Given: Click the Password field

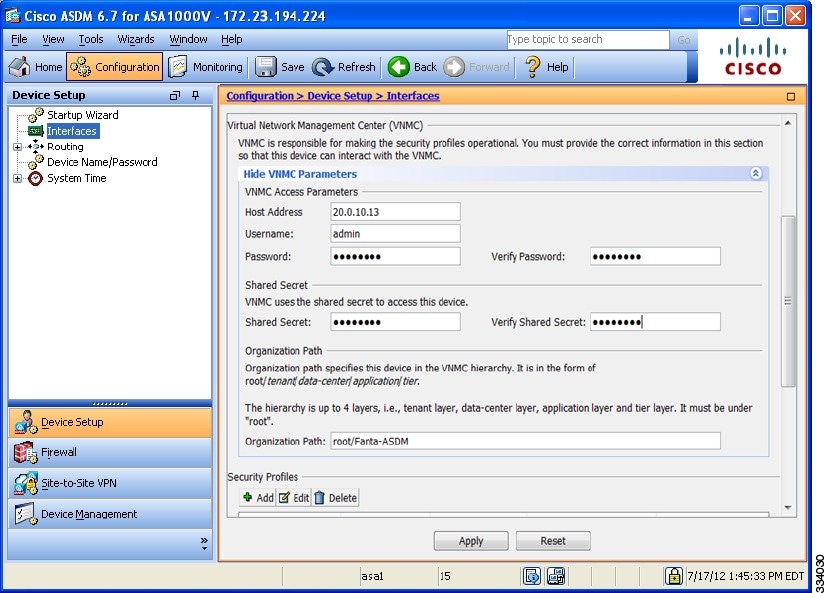Looking at the screenshot, I should 395,256.
